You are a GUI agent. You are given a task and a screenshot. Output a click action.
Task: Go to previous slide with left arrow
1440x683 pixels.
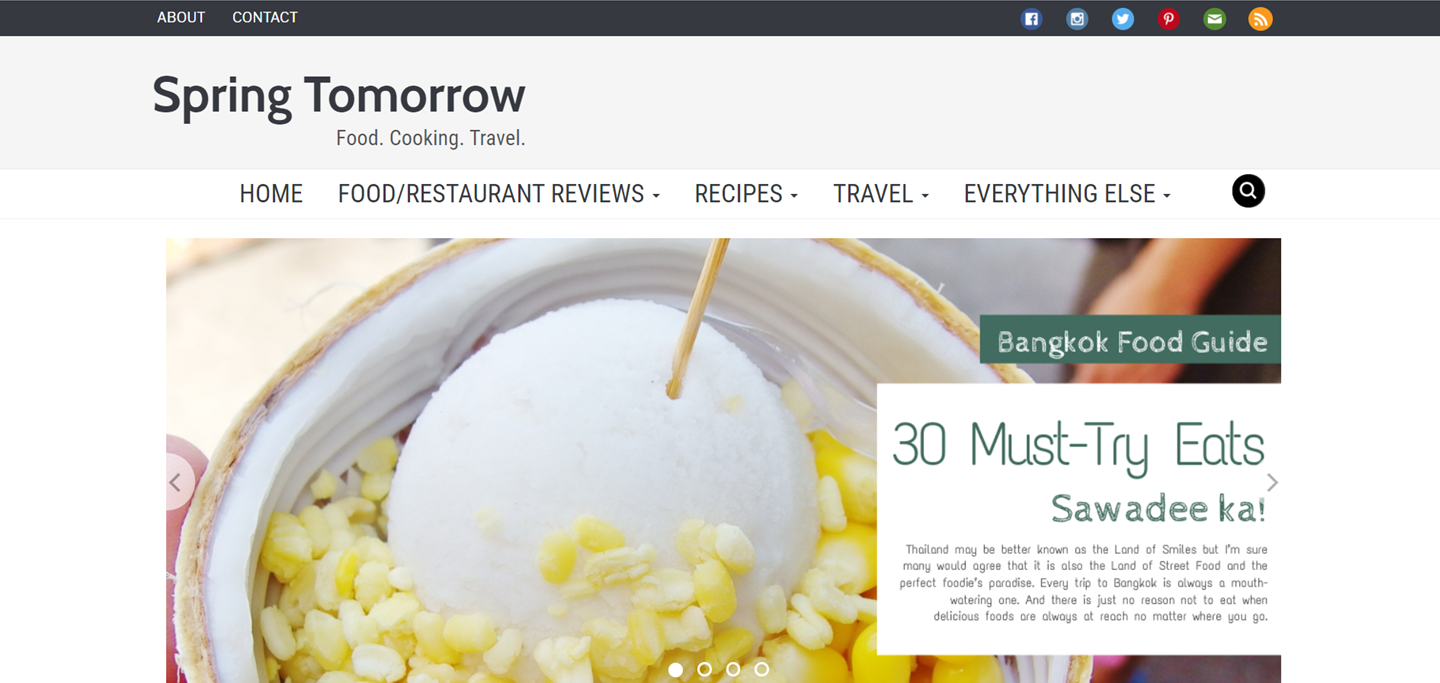(x=176, y=483)
